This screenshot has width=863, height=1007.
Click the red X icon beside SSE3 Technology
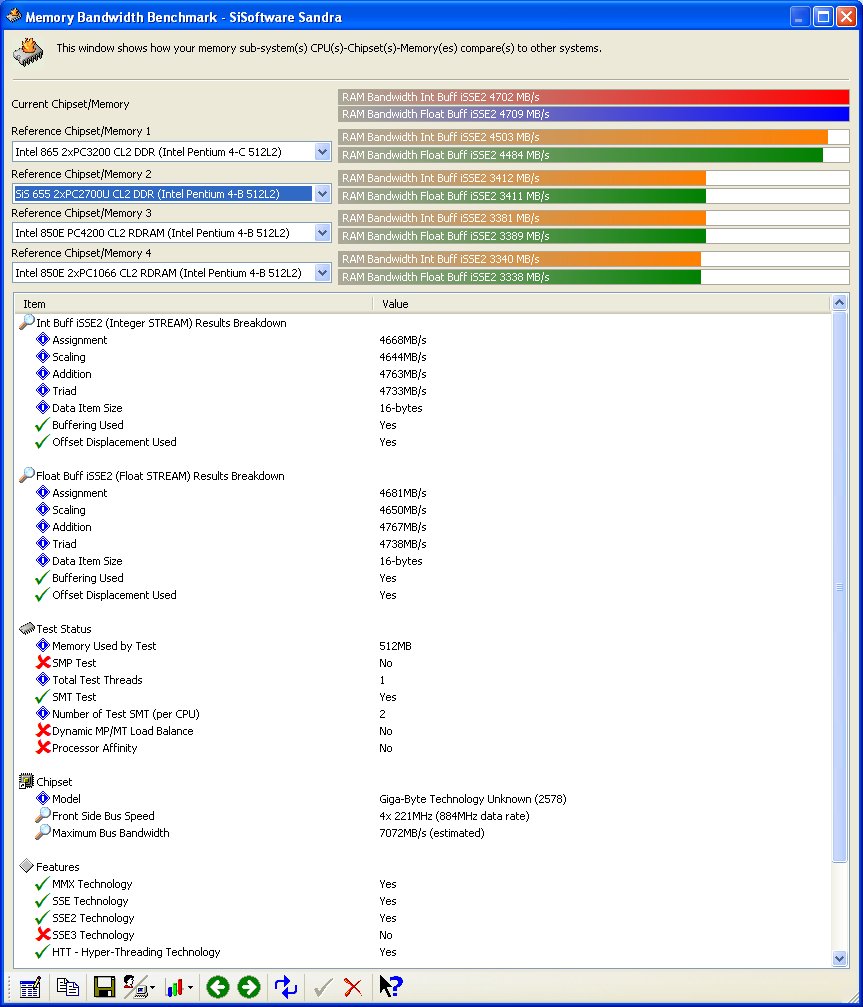(x=43, y=934)
